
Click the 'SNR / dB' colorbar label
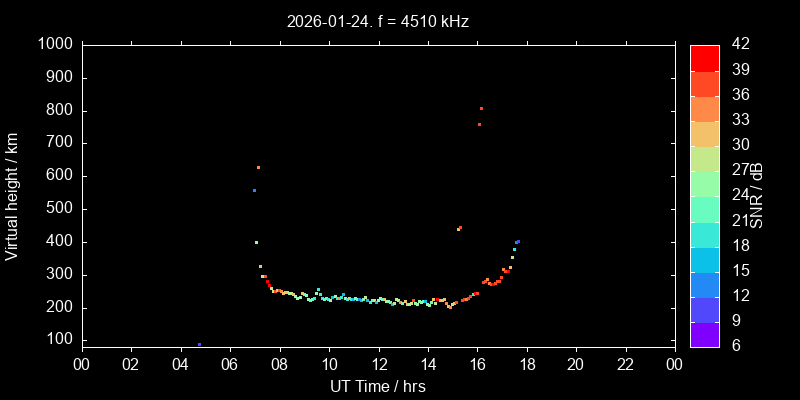[x=757, y=195]
